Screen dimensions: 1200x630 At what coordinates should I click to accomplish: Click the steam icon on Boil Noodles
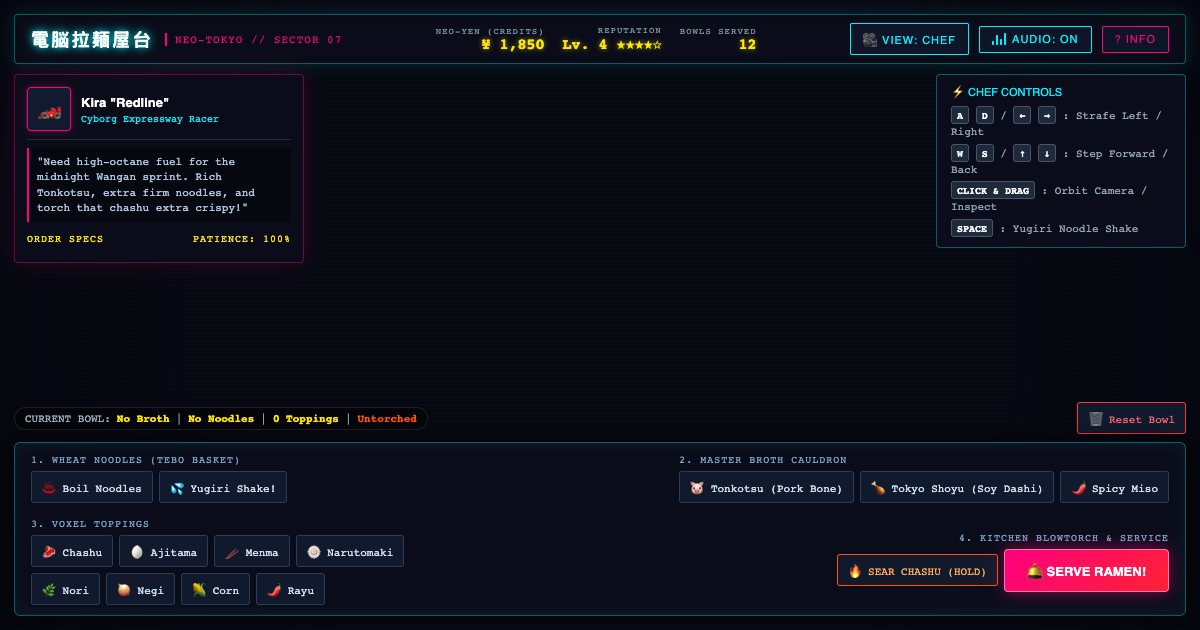pyautogui.click(x=48, y=488)
